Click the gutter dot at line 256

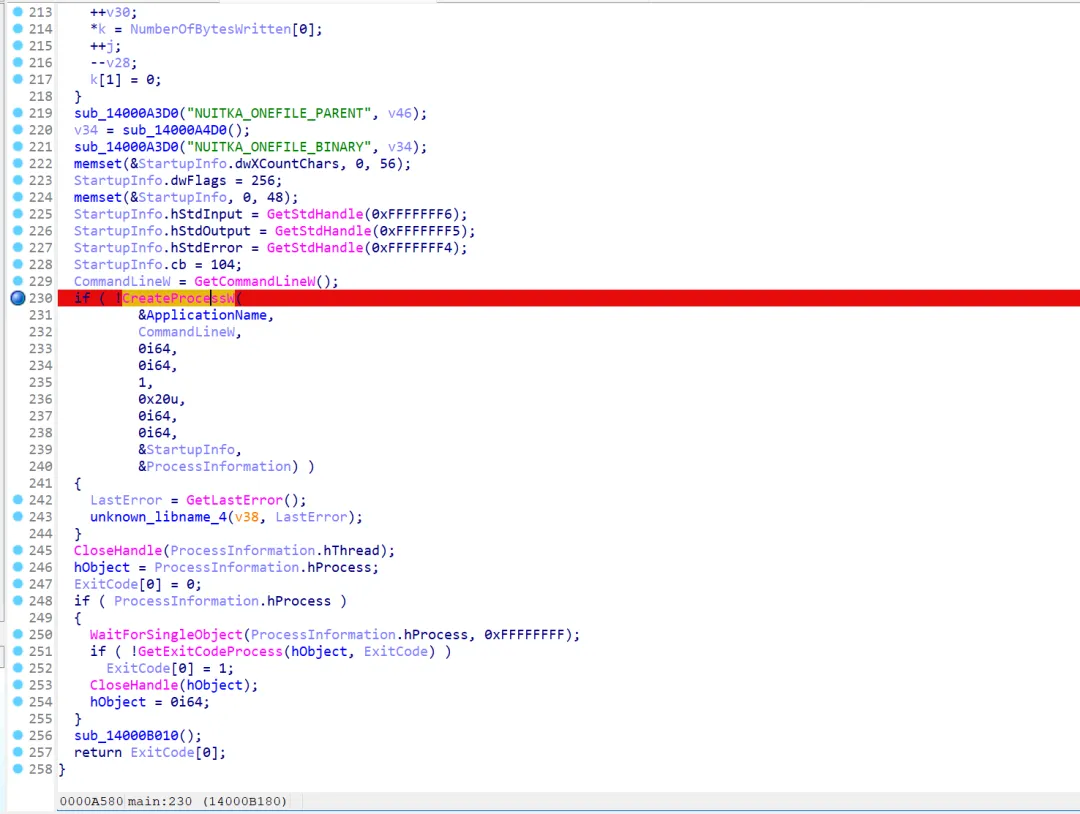point(17,736)
